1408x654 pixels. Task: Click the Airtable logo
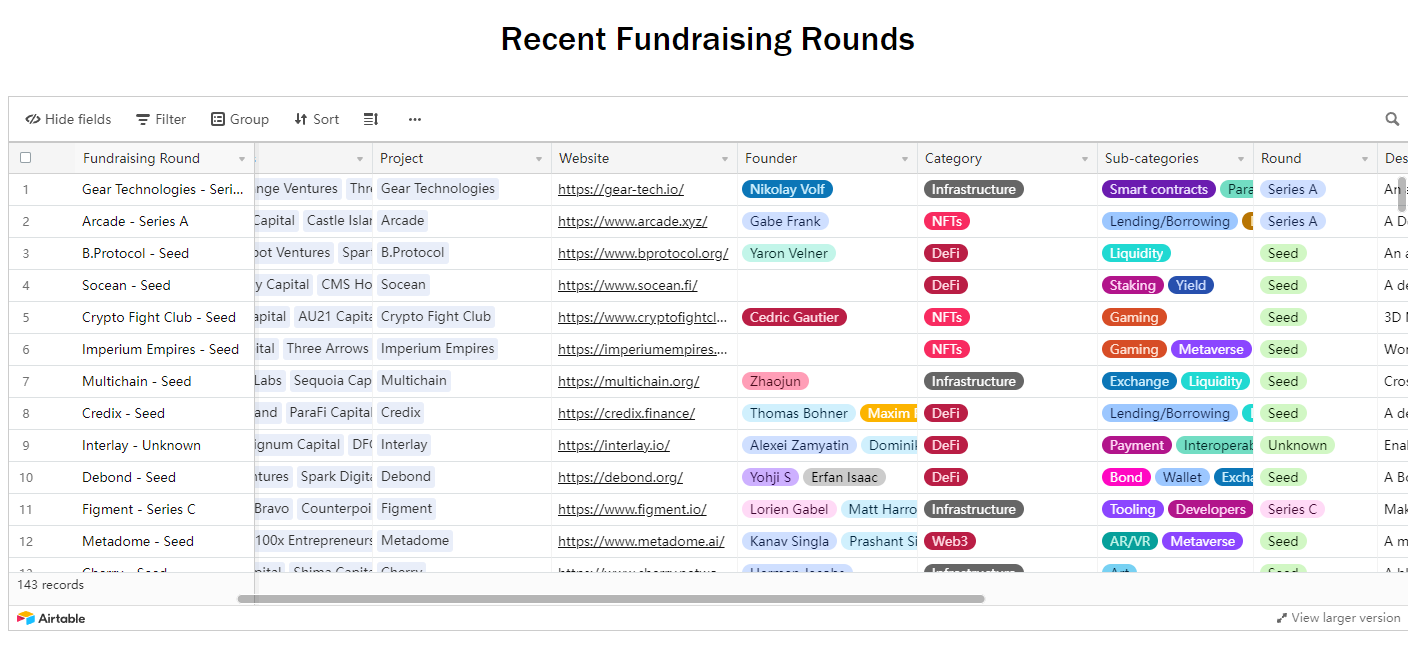point(51,618)
